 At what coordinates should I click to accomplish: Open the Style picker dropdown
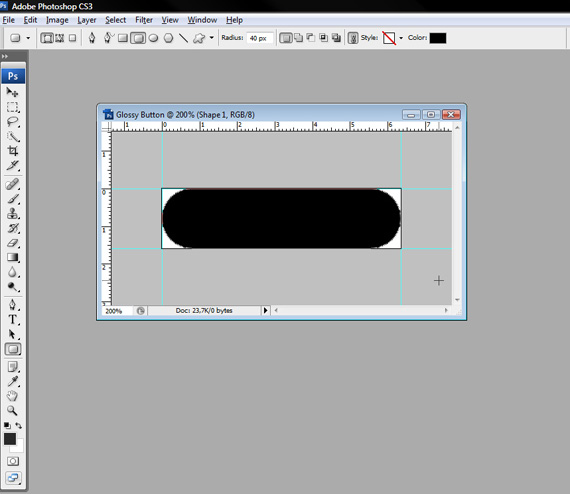pos(401,38)
